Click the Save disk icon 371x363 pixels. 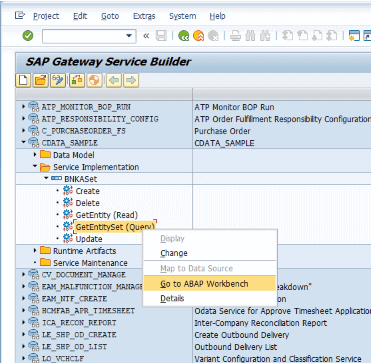tap(162, 36)
